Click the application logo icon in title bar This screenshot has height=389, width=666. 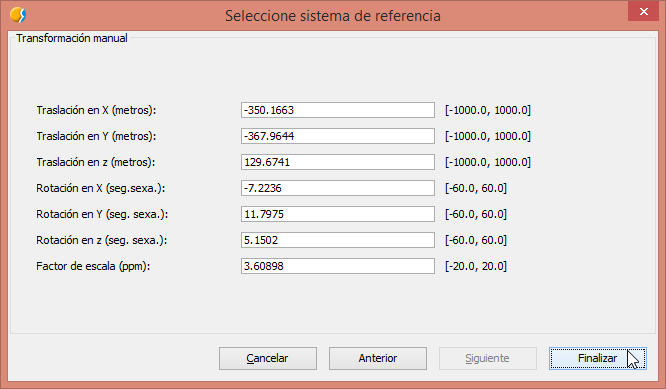[18, 15]
